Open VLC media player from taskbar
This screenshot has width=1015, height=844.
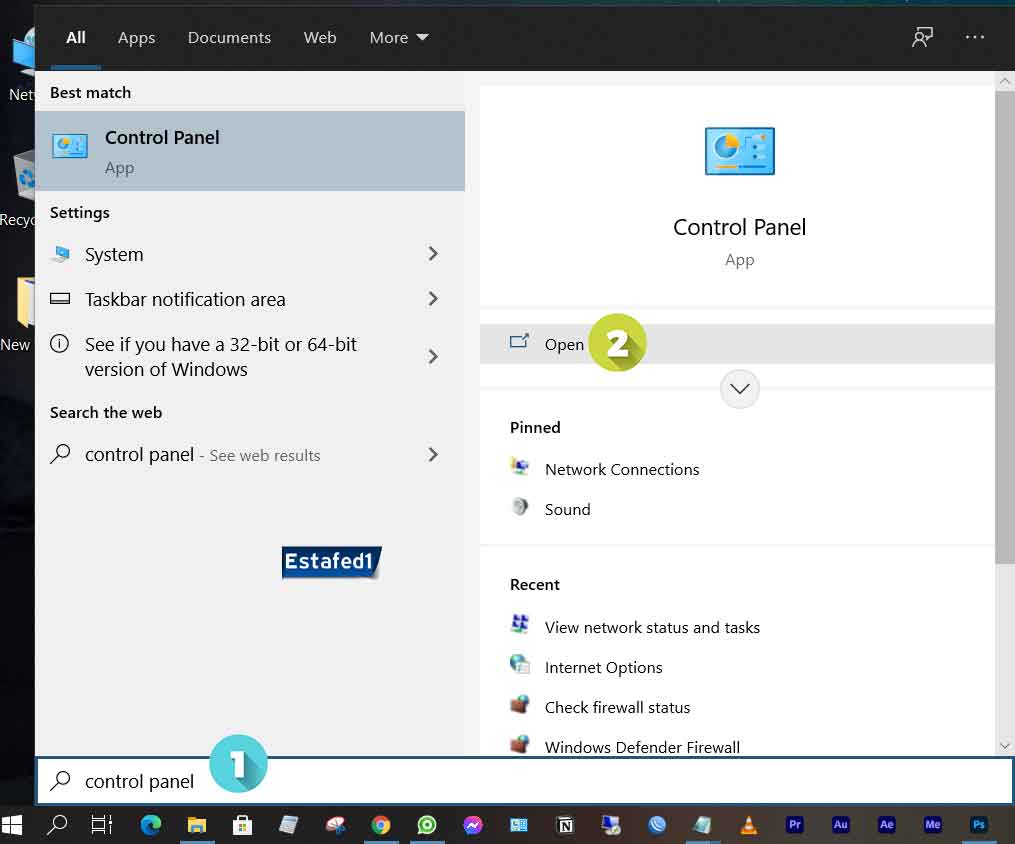click(749, 825)
